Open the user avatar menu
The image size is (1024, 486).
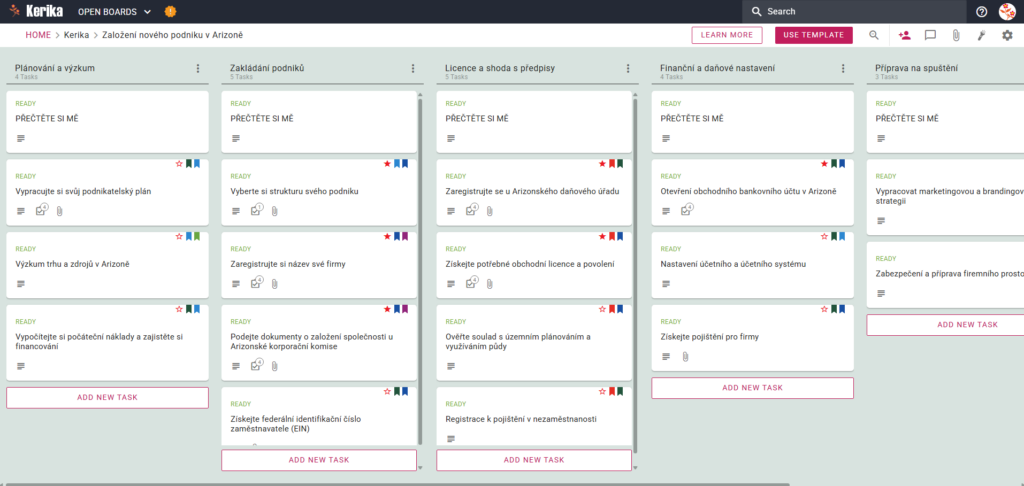tap(1007, 12)
